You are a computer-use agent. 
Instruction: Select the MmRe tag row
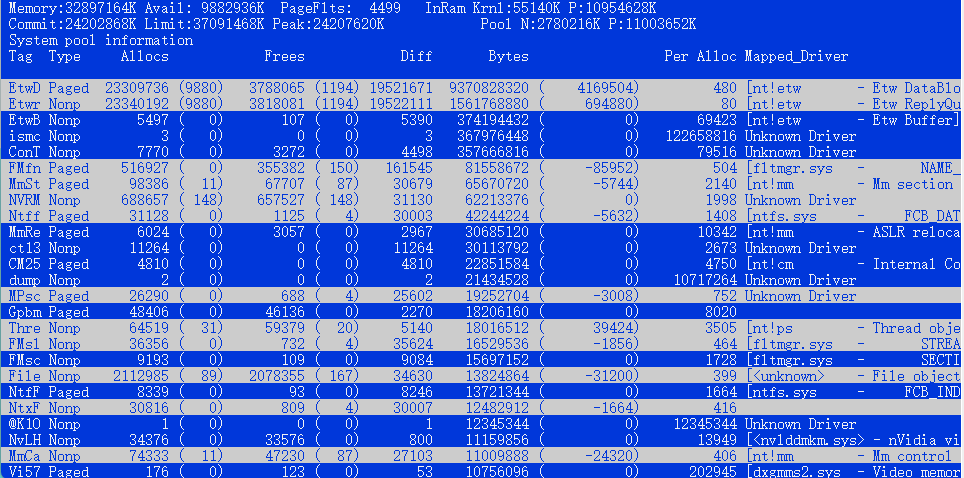(x=482, y=232)
